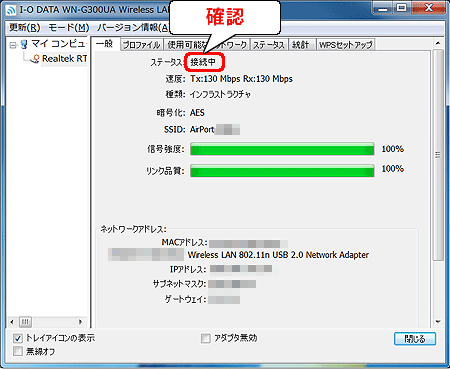Image resolution: width=450 pixels, height=369 pixels.
Task: Collapse the マイ コンピュータ tree node
Action: 13,45
